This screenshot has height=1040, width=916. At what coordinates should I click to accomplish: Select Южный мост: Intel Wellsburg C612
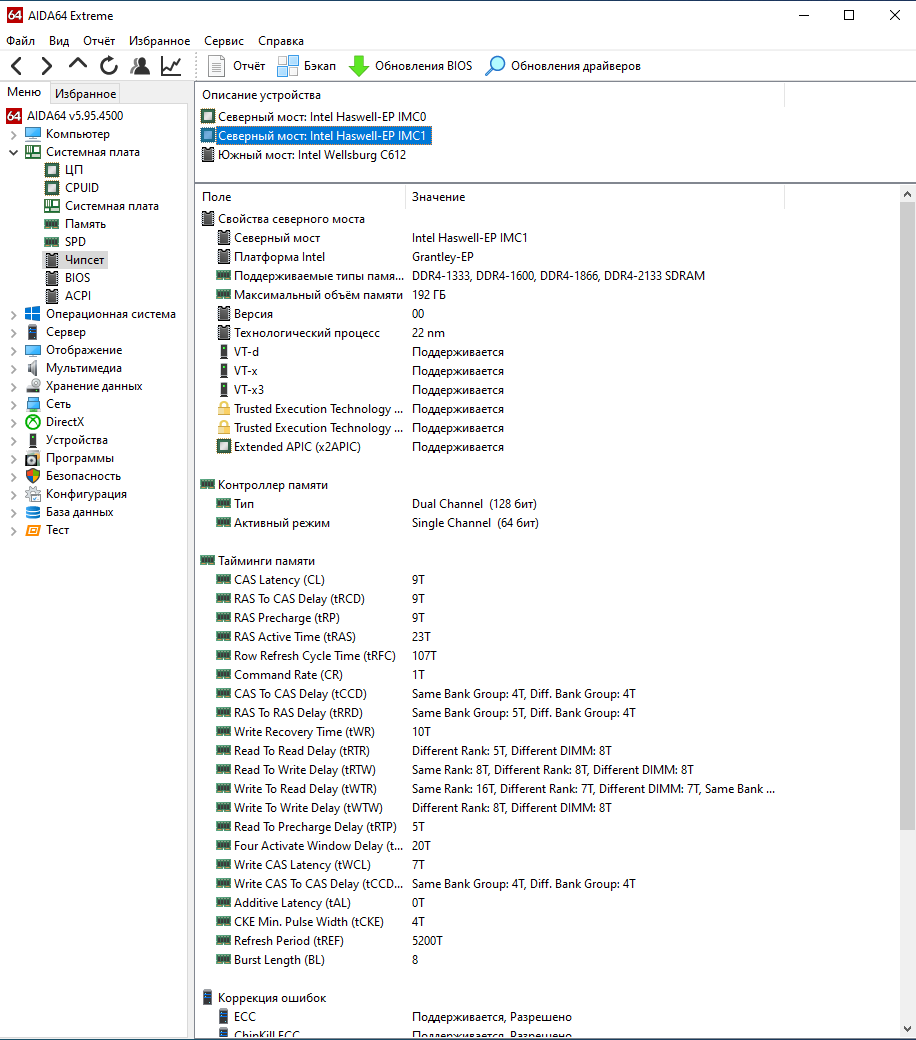tap(304, 155)
